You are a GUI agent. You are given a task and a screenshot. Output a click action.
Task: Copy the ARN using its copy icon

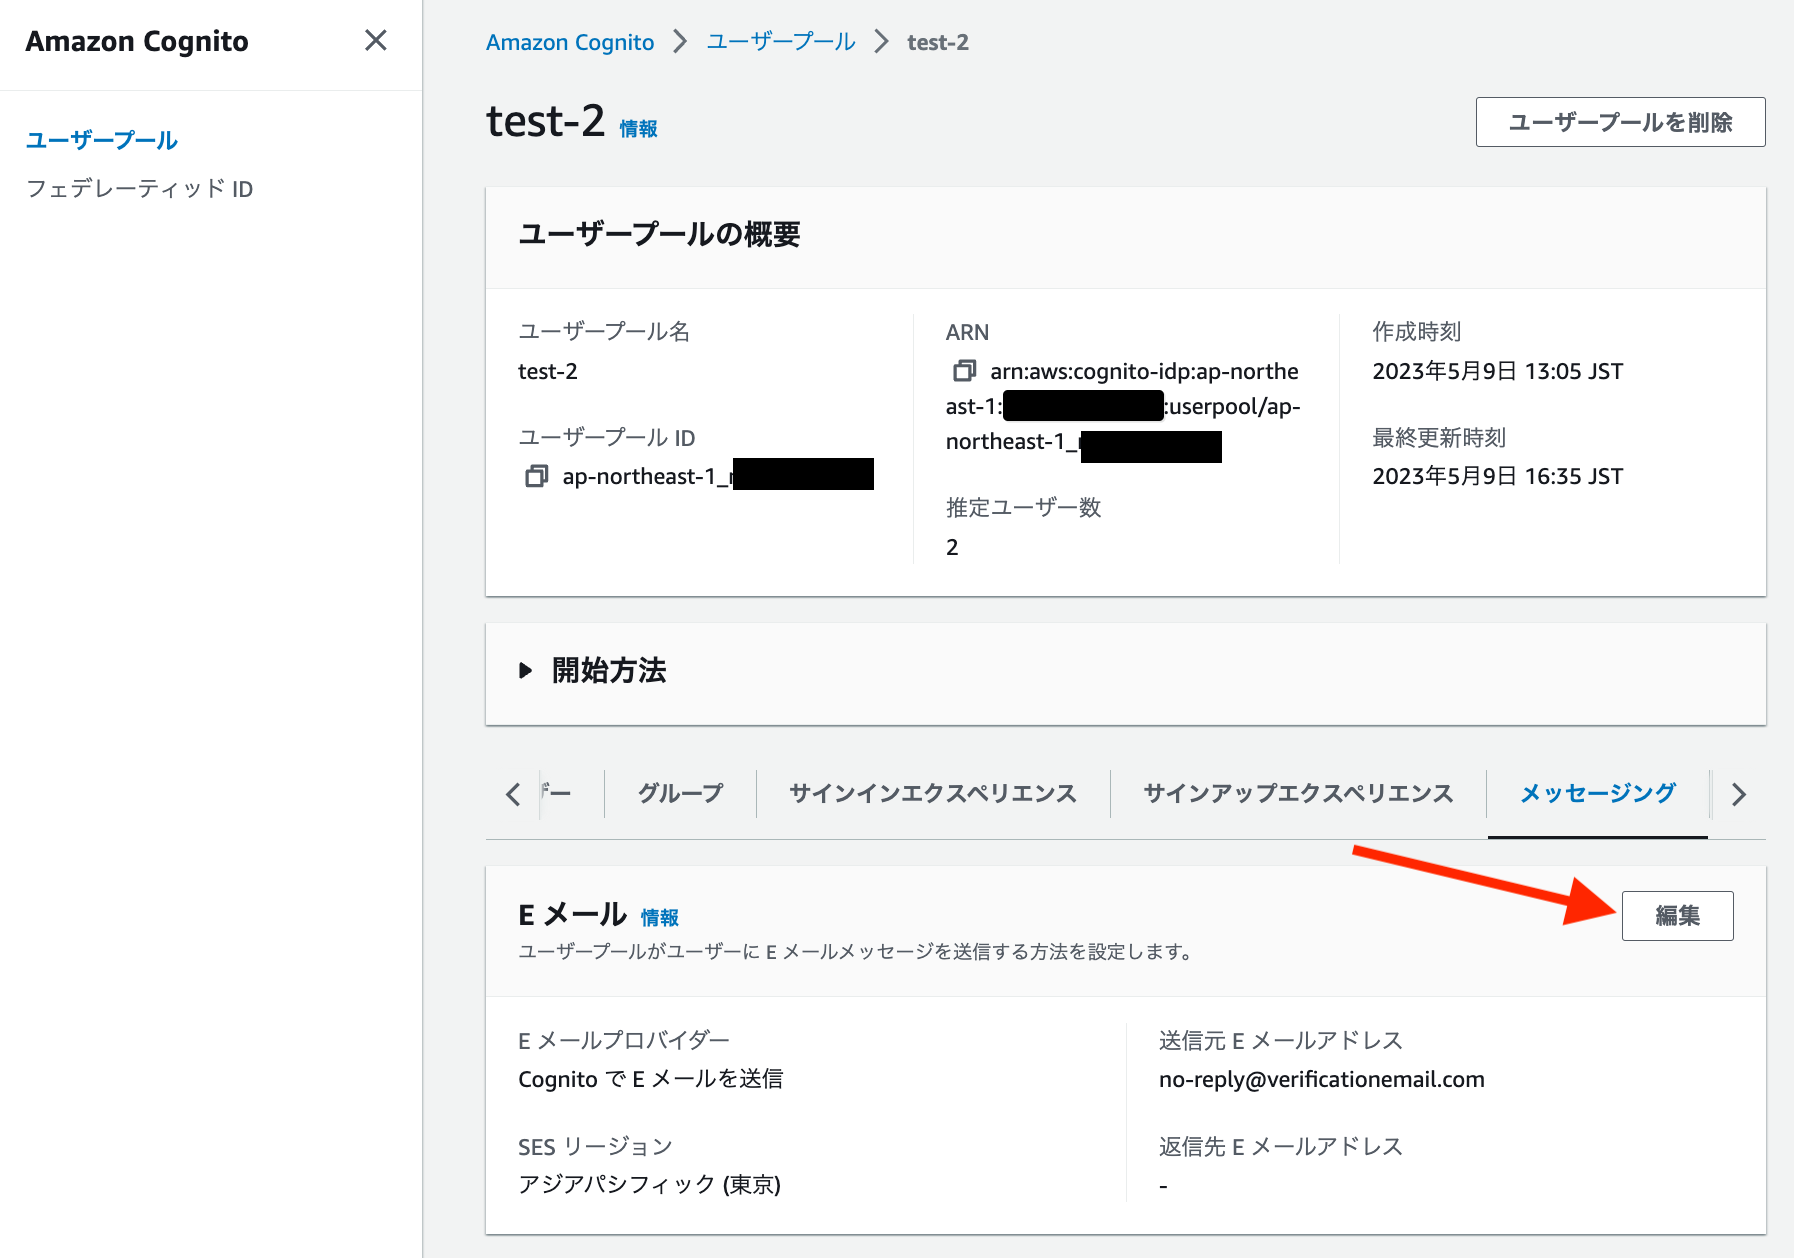point(964,370)
